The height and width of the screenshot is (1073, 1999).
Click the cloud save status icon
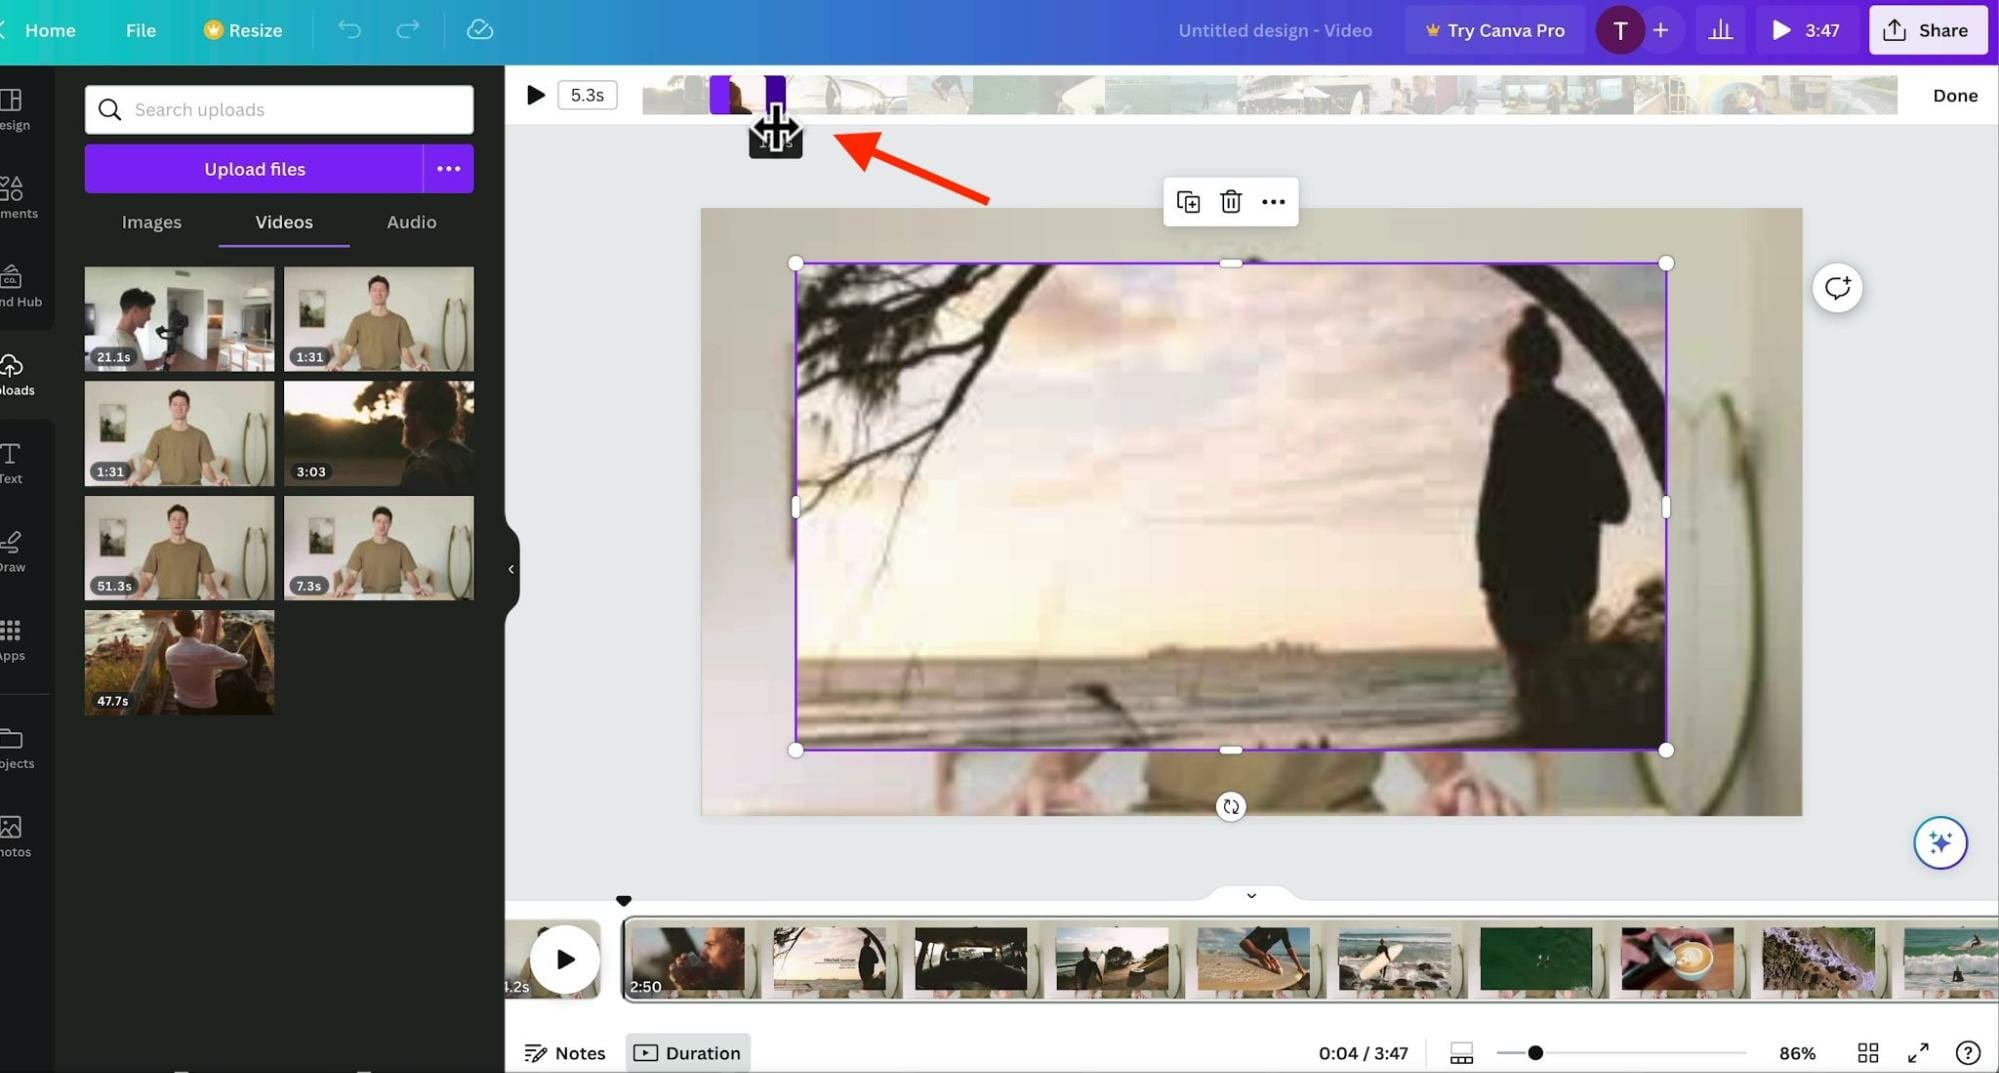coord(480,30)
